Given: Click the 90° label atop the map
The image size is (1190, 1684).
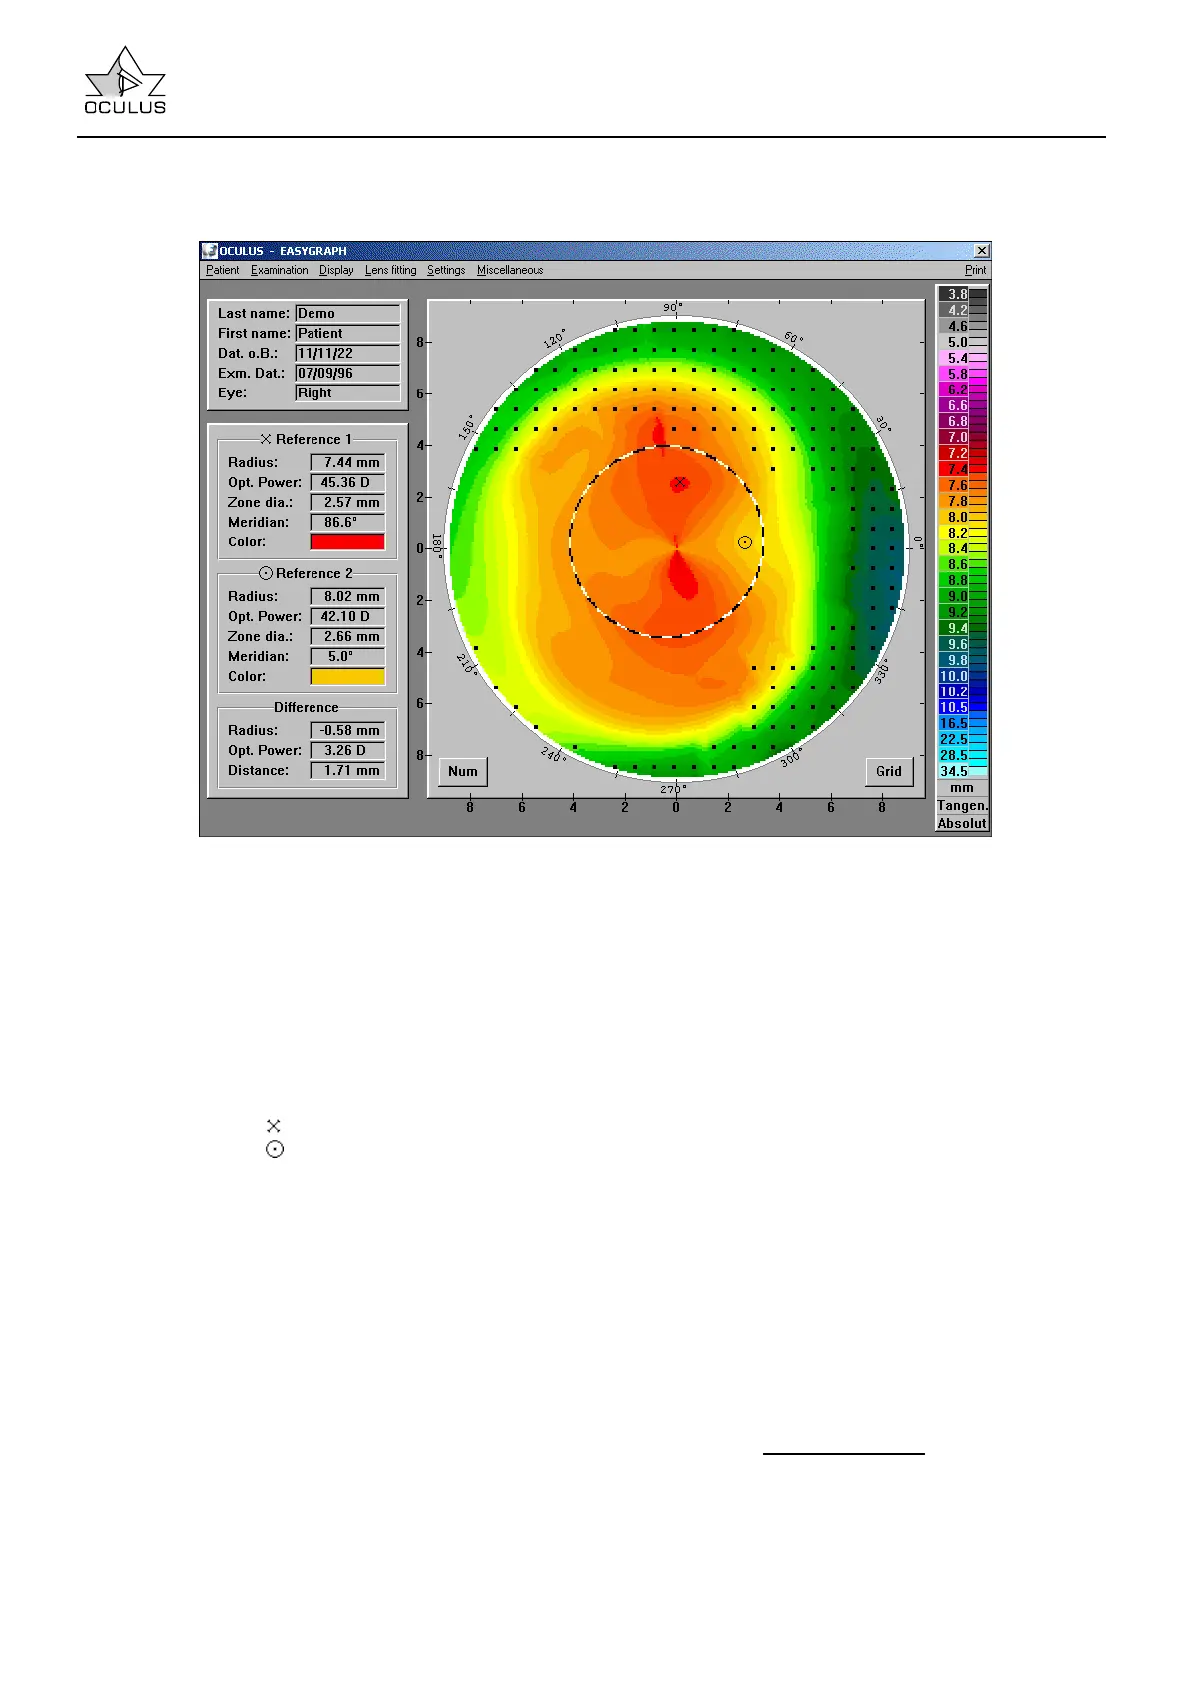Looking at the screenshot, I should click(x=673, y=307).
